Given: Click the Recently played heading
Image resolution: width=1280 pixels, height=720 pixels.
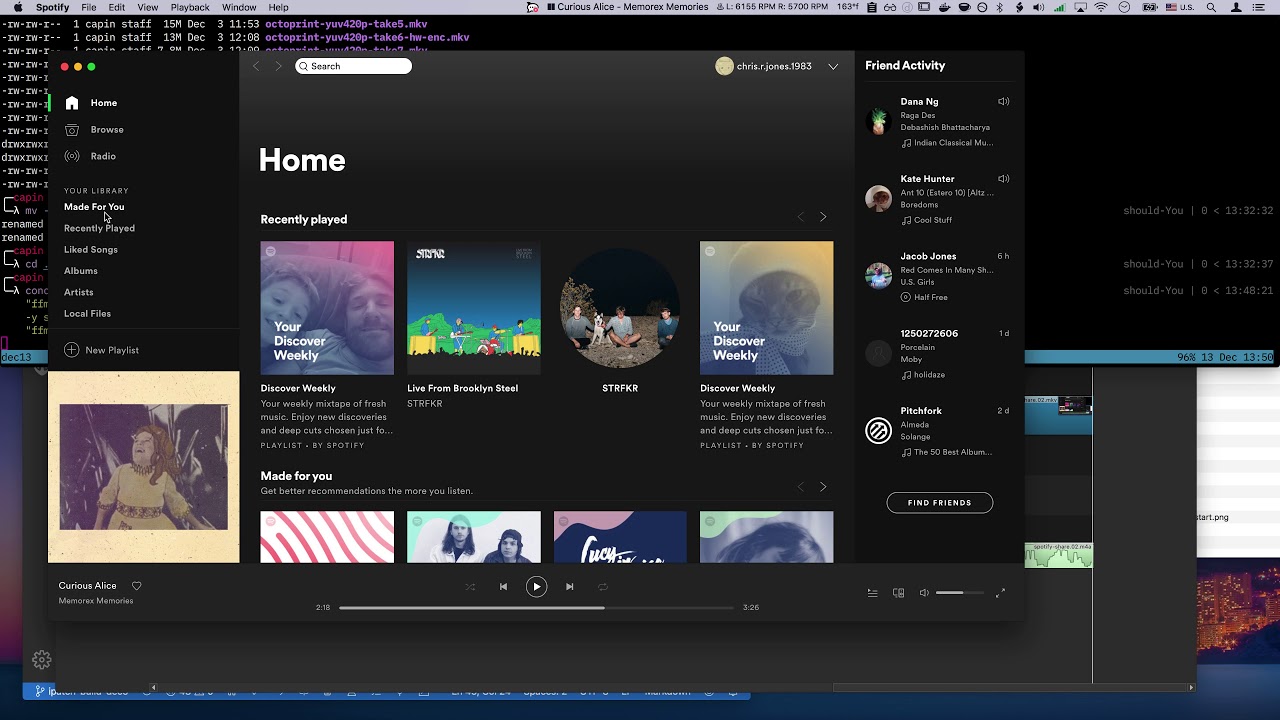Looking at the screenshot, I should pyautogui.click(x=304, y=220).
